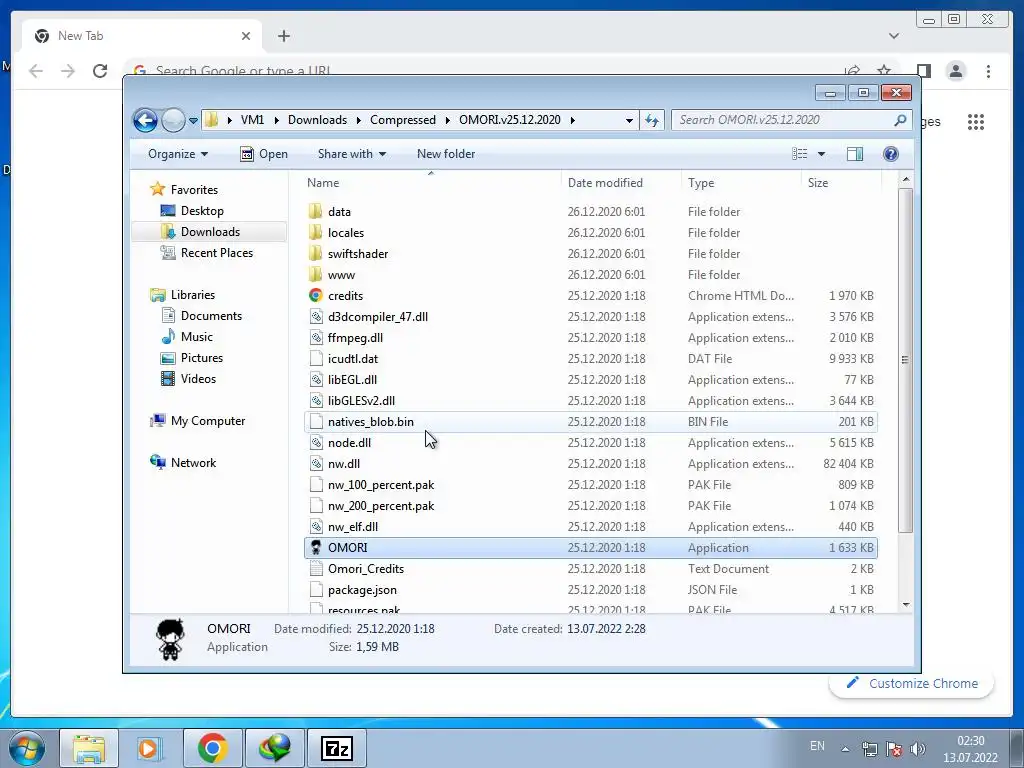Create a New folder

(446, 154)
